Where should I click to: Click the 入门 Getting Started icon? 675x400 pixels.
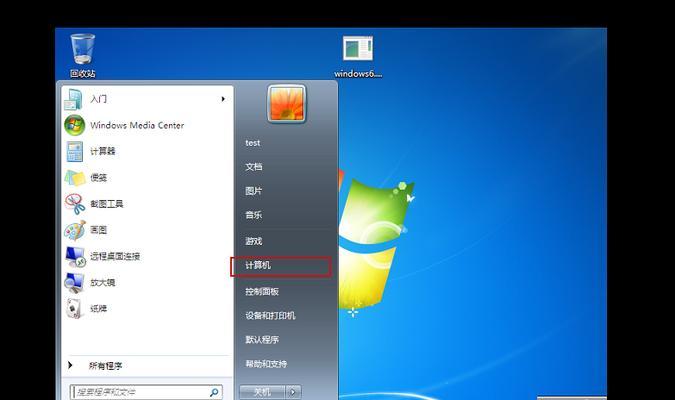(x=74, y=99)
